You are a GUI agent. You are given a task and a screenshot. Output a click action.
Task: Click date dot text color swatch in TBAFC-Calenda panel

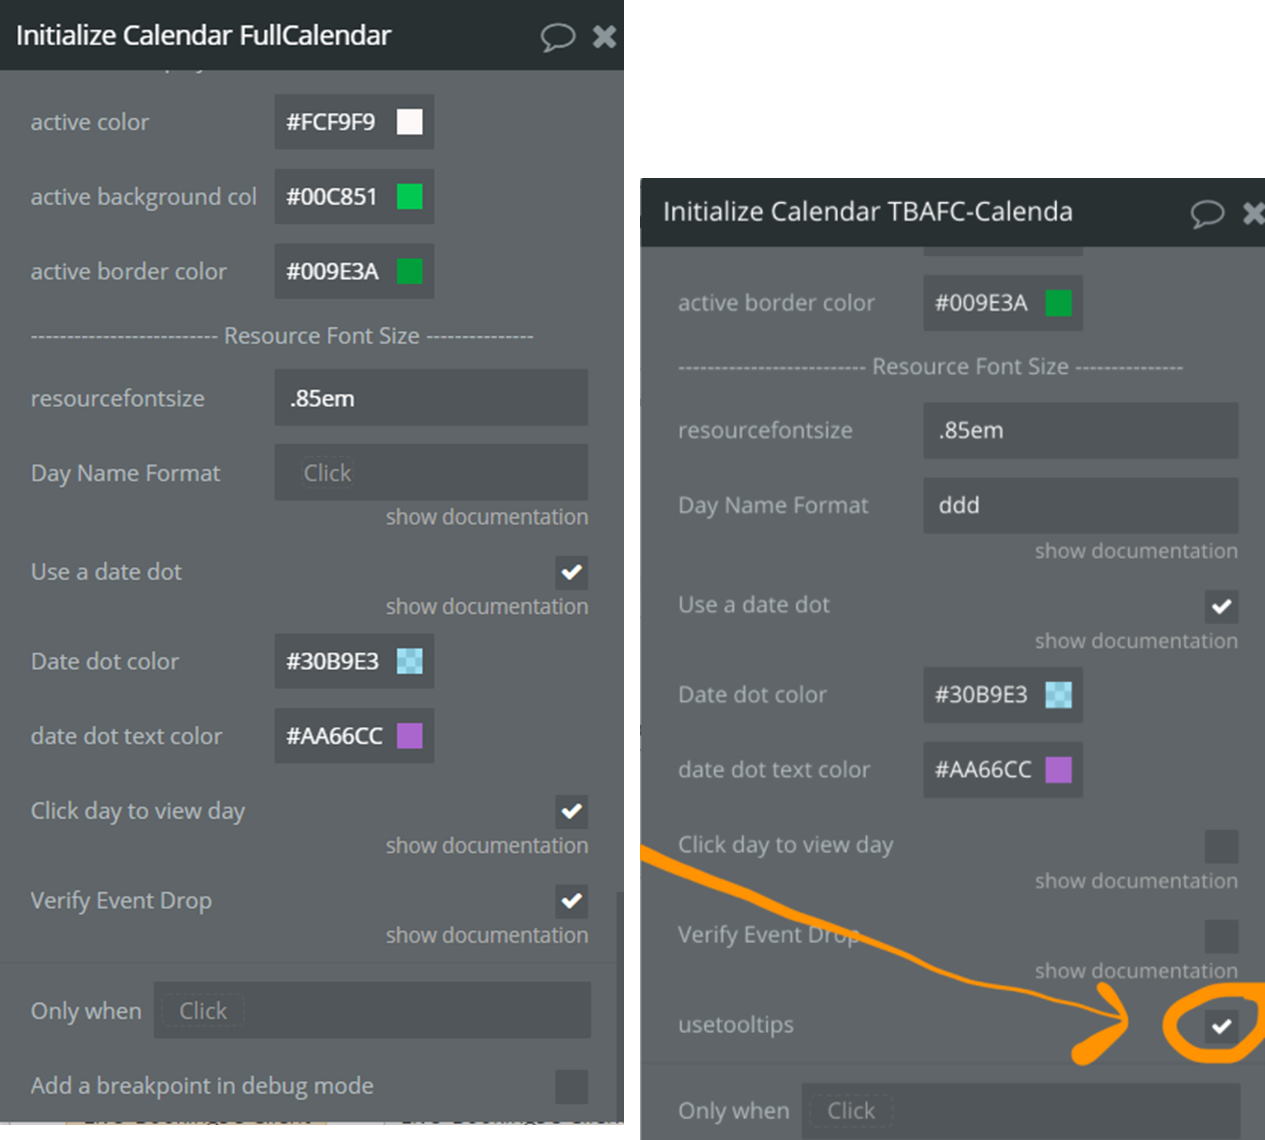pyautogui.click(x=1058, y=770)
